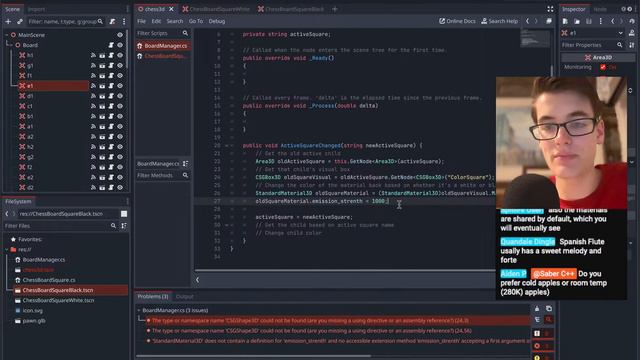Open the script attached to node a2
The height and width of the screenshot is (360, 640).
pos(111,137)
